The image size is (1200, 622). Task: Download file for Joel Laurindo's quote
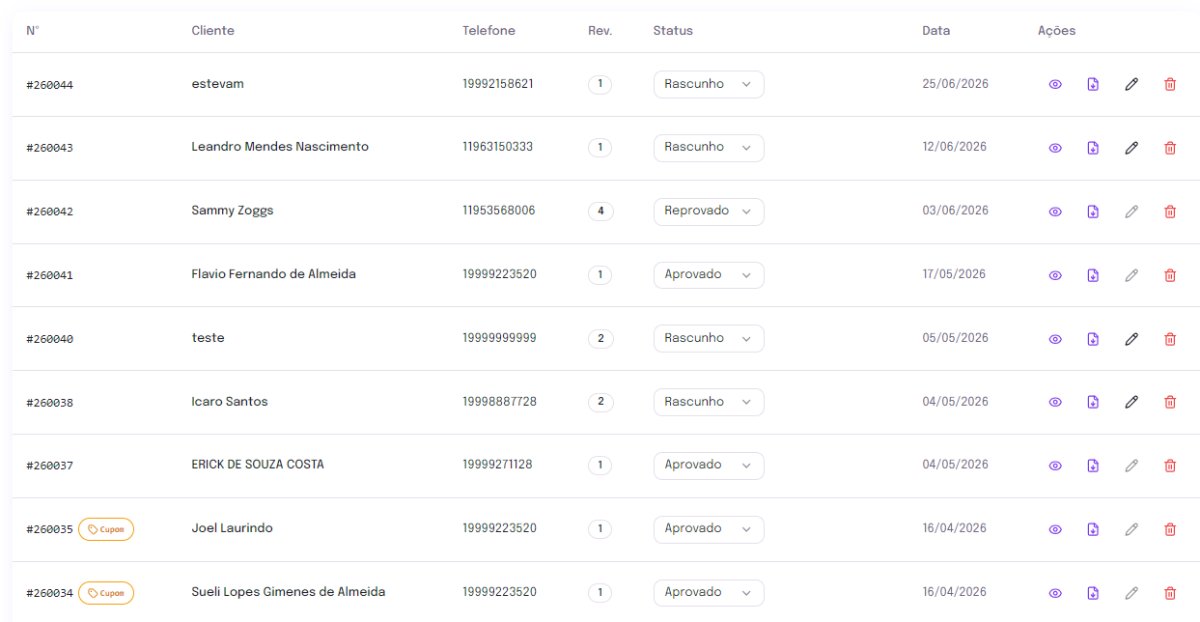coord(1093,529)
